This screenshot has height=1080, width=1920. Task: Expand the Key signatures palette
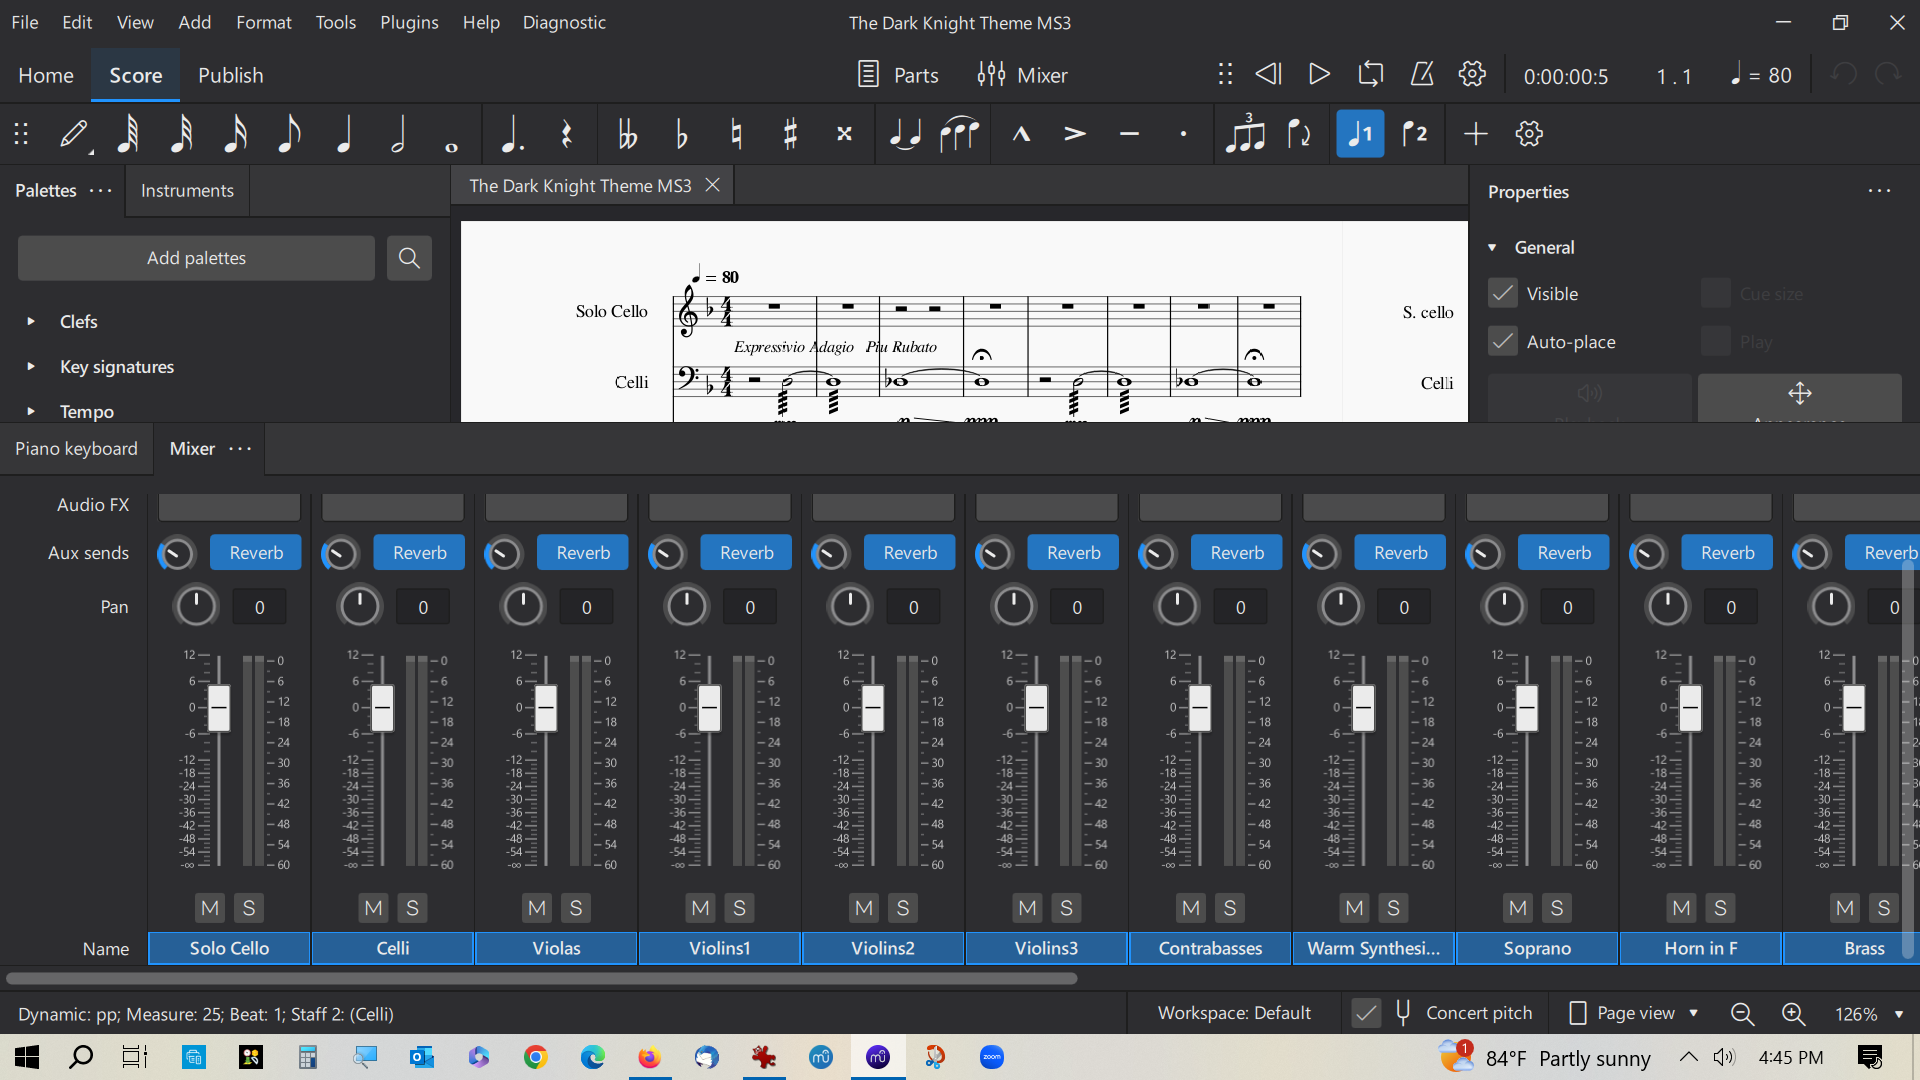116,366
